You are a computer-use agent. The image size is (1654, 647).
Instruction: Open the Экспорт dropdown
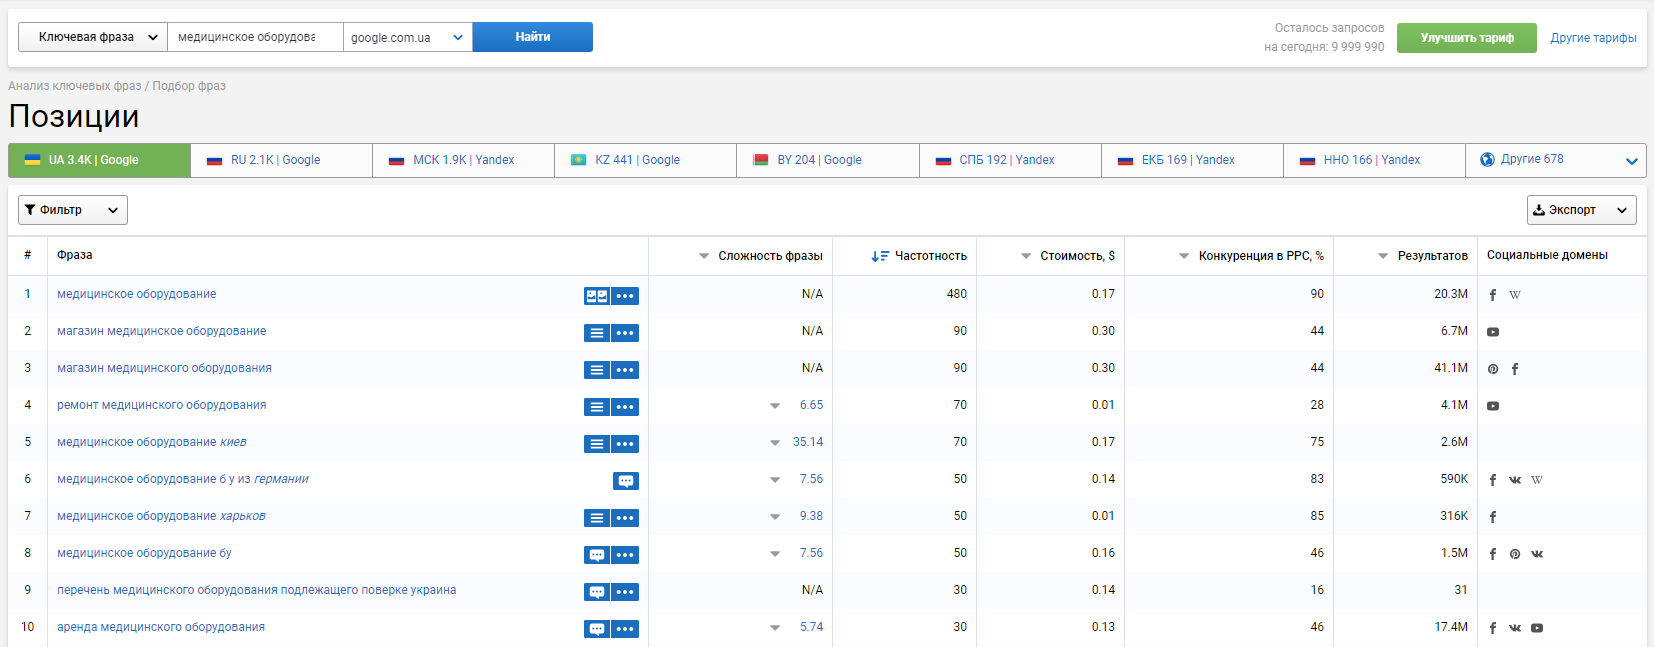click(x=1582, y=210)
